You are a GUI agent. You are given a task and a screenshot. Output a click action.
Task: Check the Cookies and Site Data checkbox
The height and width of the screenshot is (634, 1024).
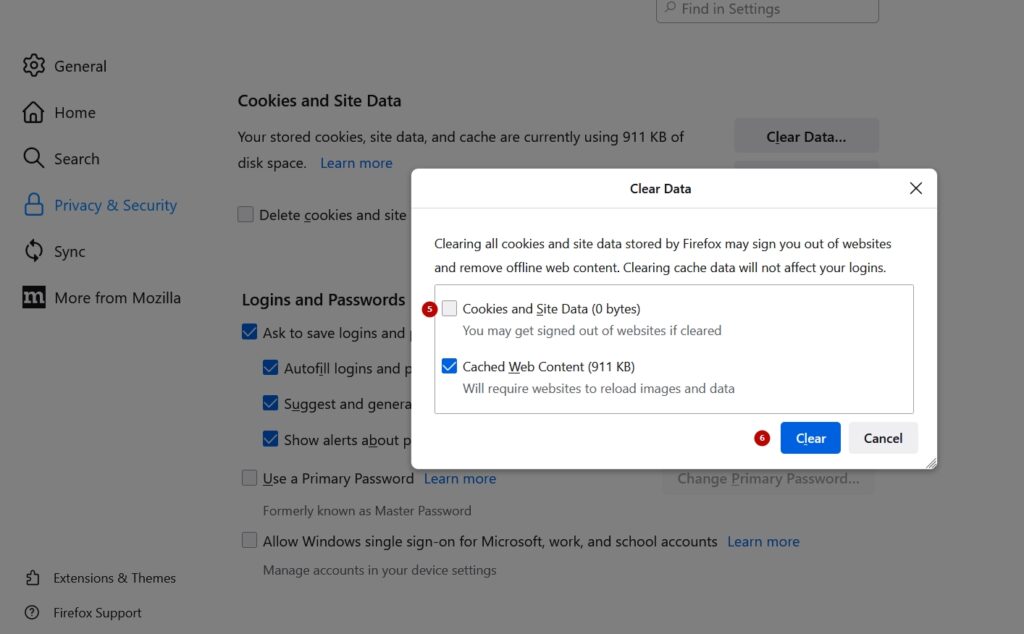449,308
